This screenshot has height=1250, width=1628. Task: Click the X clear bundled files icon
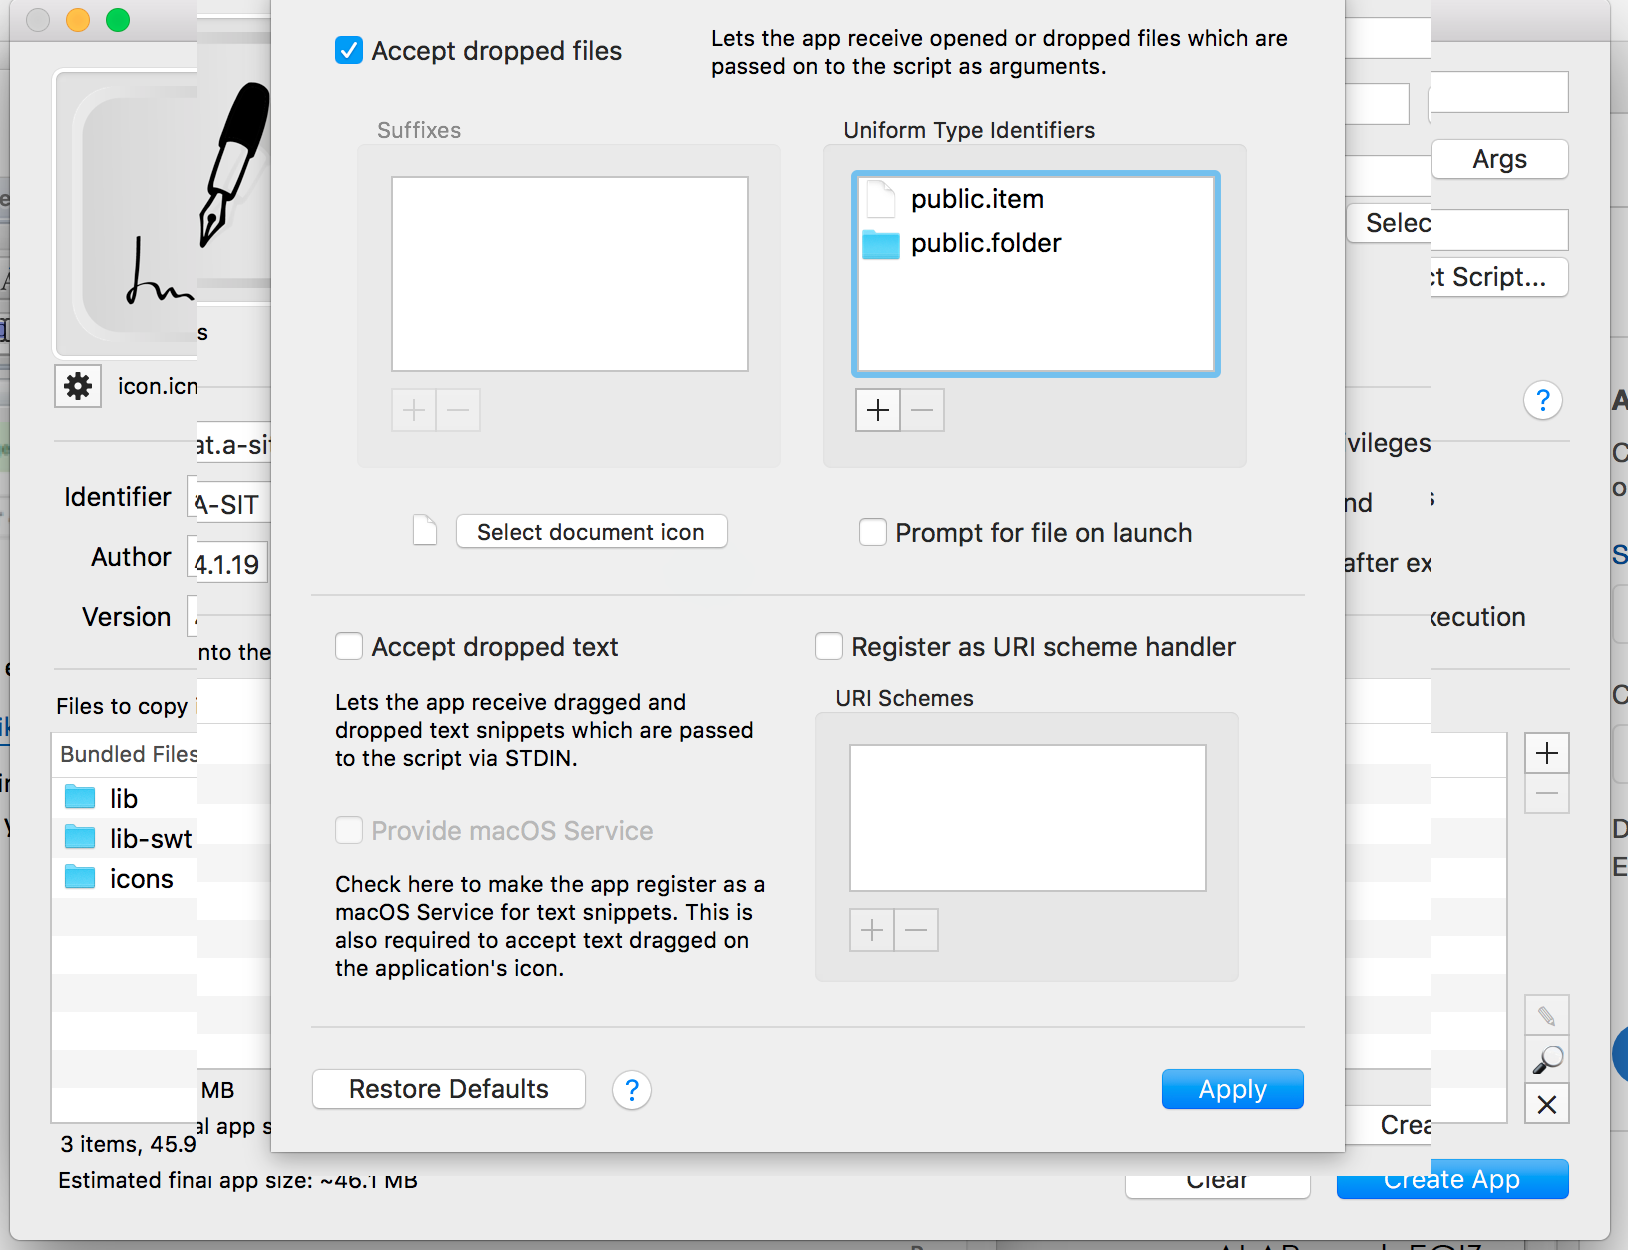1547,1105
